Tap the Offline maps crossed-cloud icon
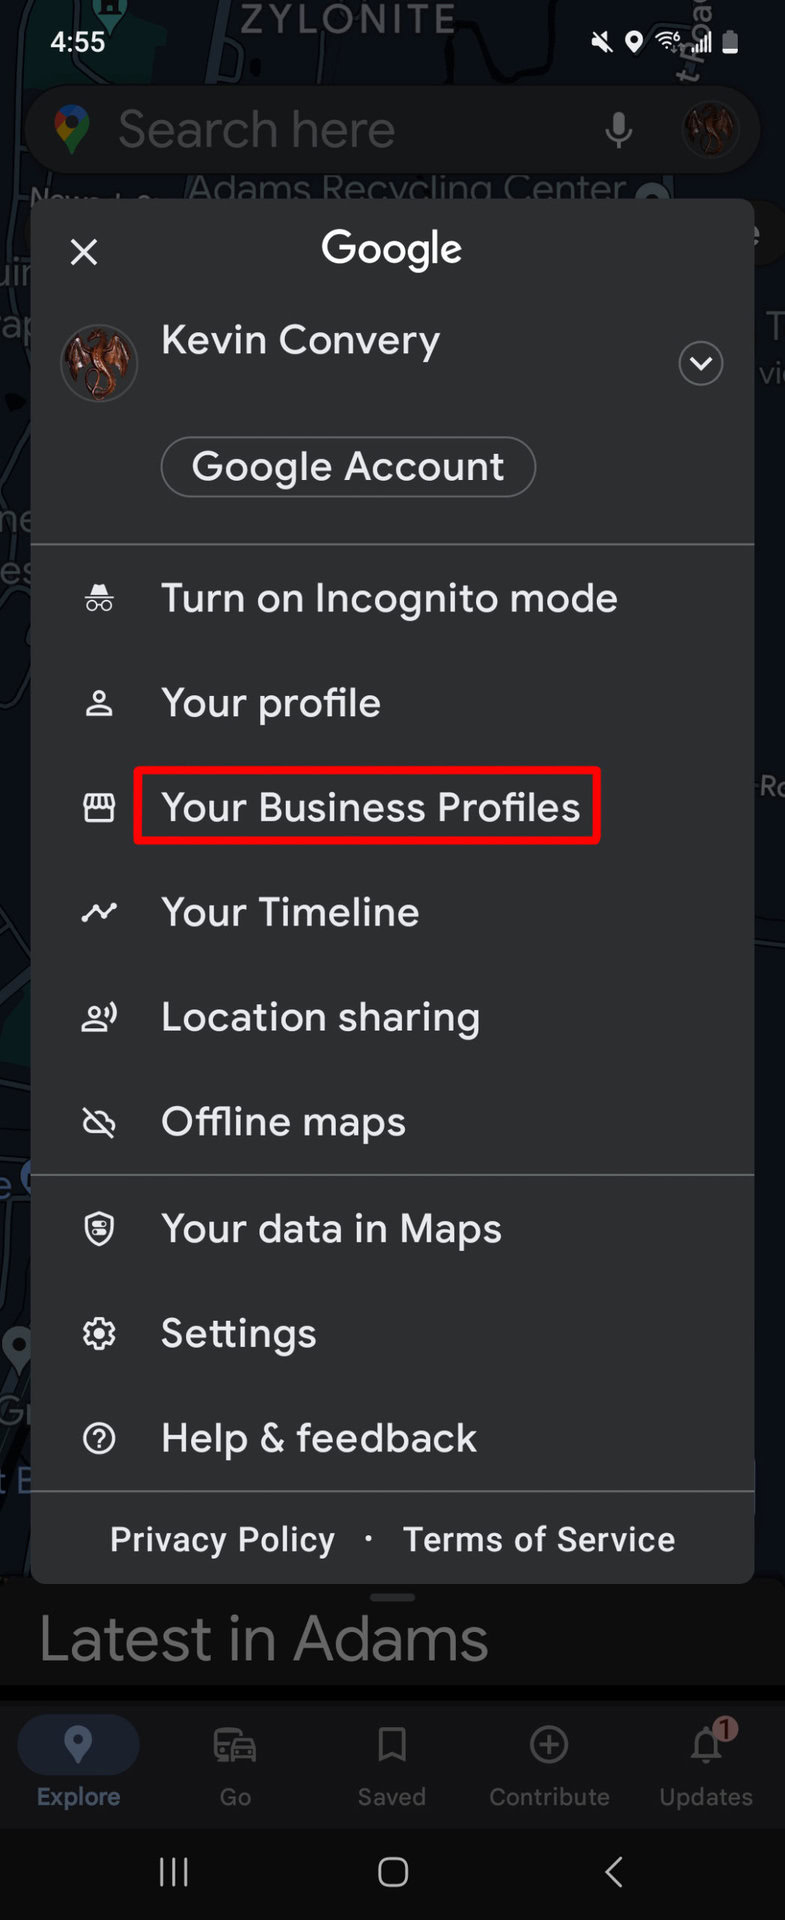The image size is (785, 1920). (x=99, y=1122)
